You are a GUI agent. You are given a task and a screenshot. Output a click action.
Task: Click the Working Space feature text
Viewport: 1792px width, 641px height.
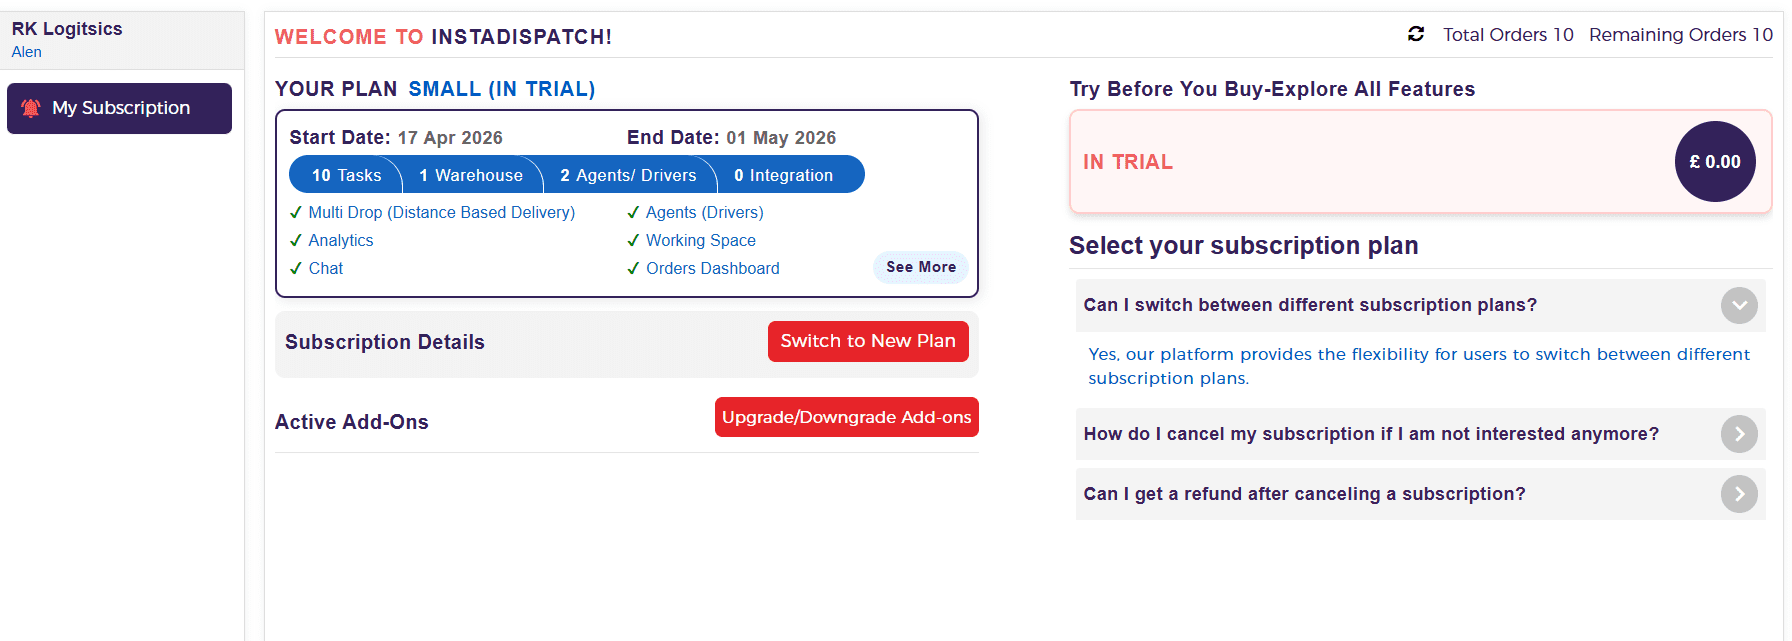pyautogui.click(x=701, y=240)
